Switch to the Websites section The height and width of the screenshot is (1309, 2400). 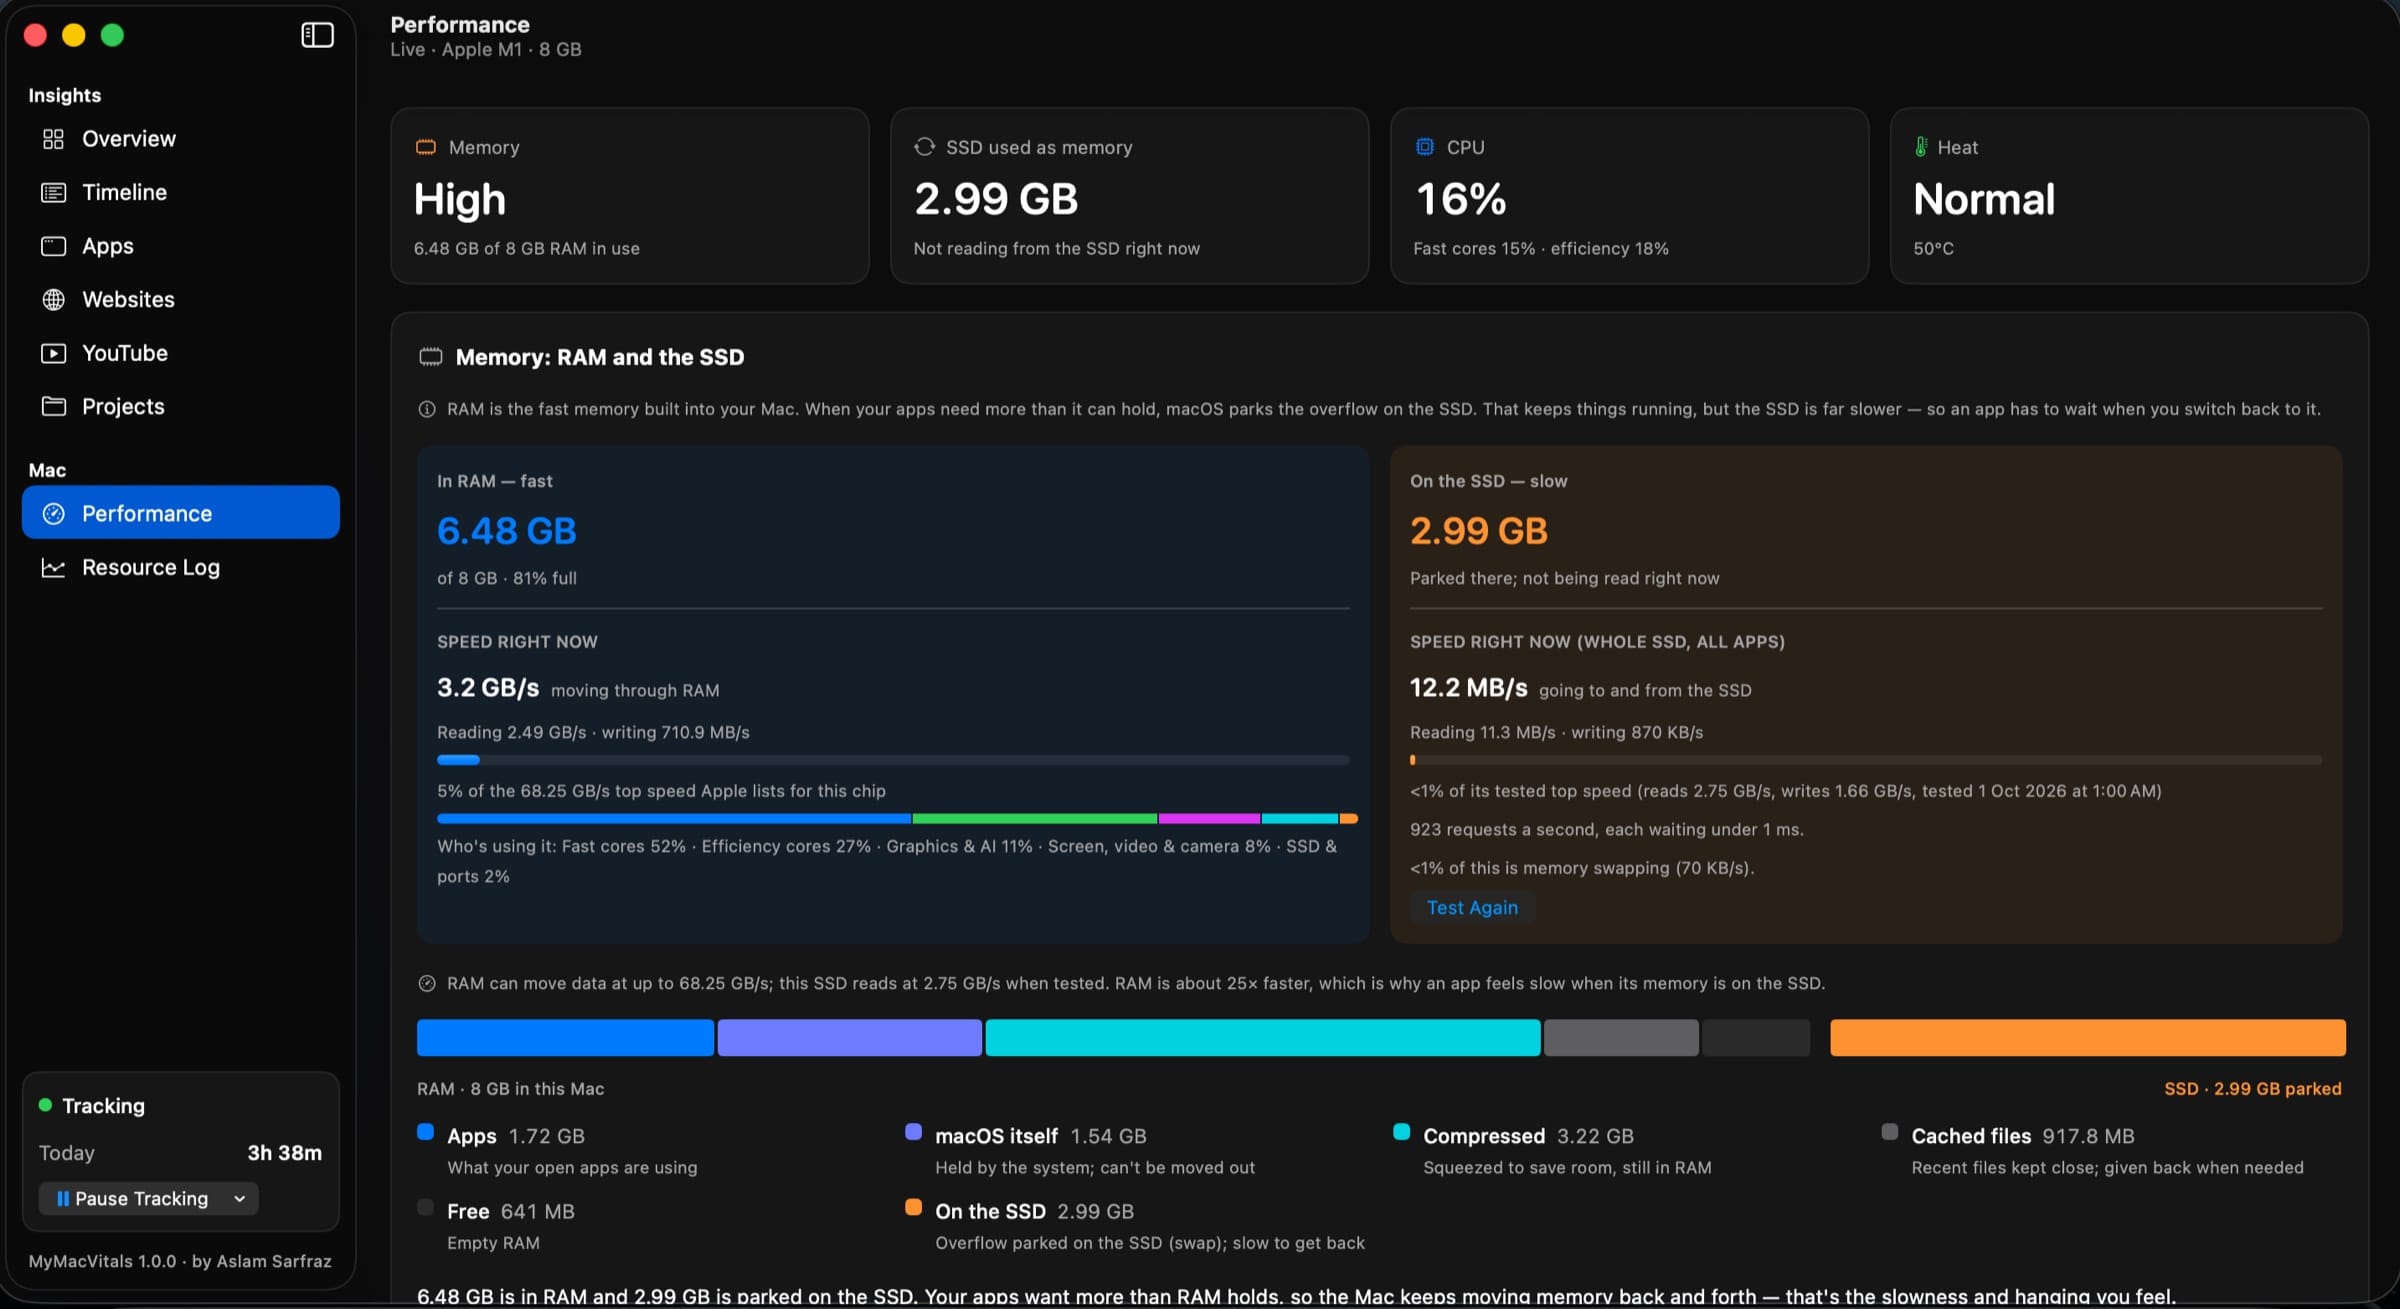coord(180,300)
